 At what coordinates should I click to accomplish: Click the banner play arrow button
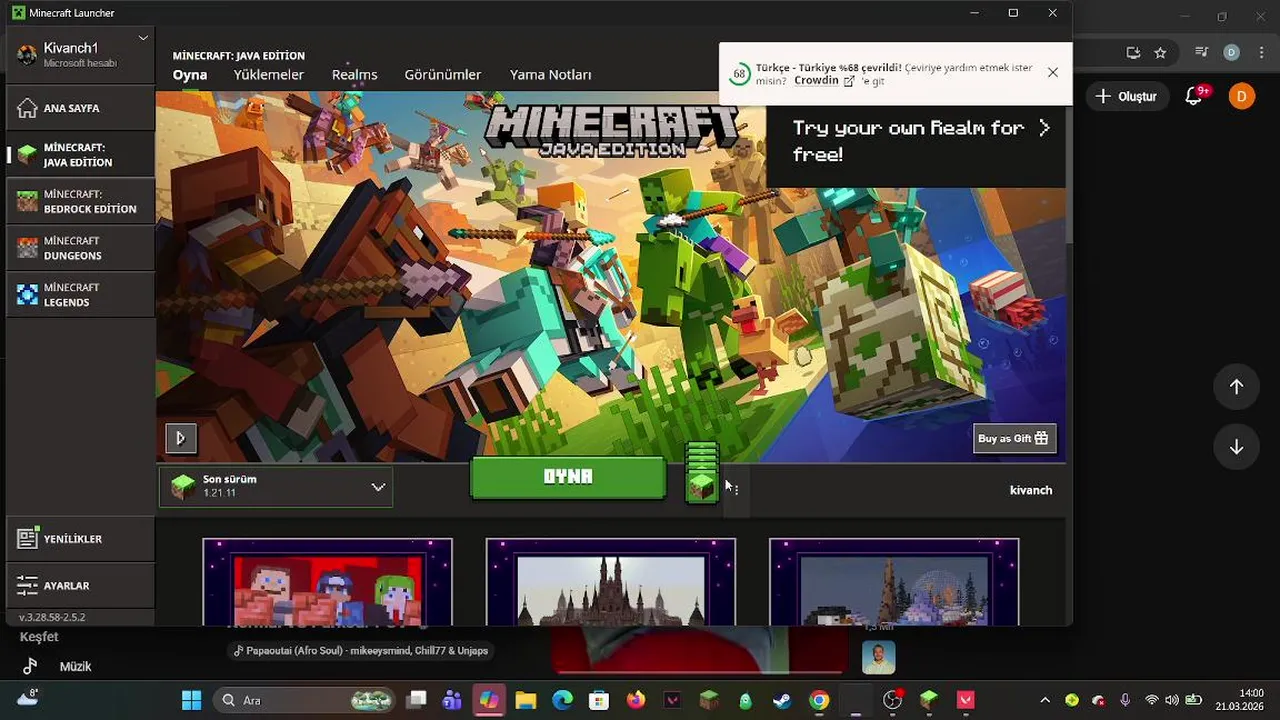pyautogui.click(x=181, y=437)
